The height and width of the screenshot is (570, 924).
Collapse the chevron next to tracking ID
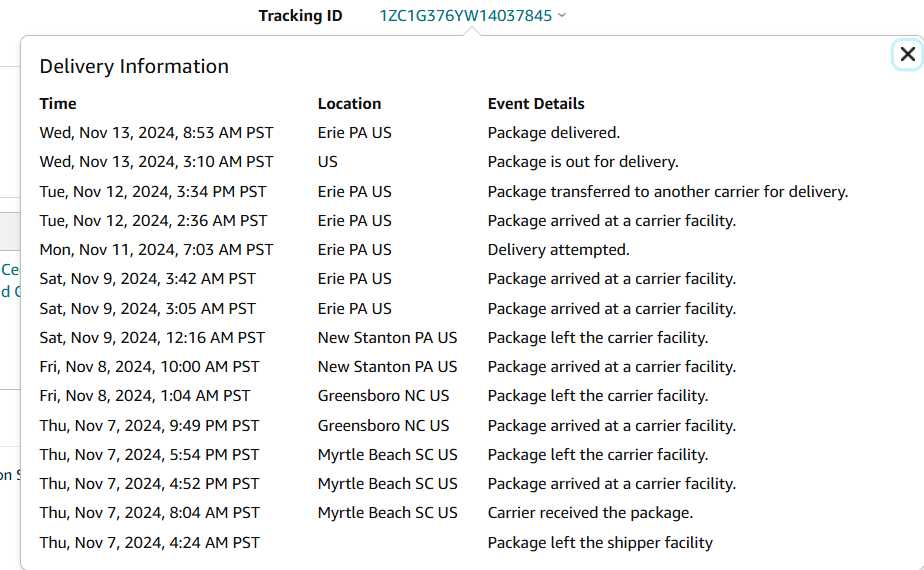pyautogui.click(x=562, y=15)
